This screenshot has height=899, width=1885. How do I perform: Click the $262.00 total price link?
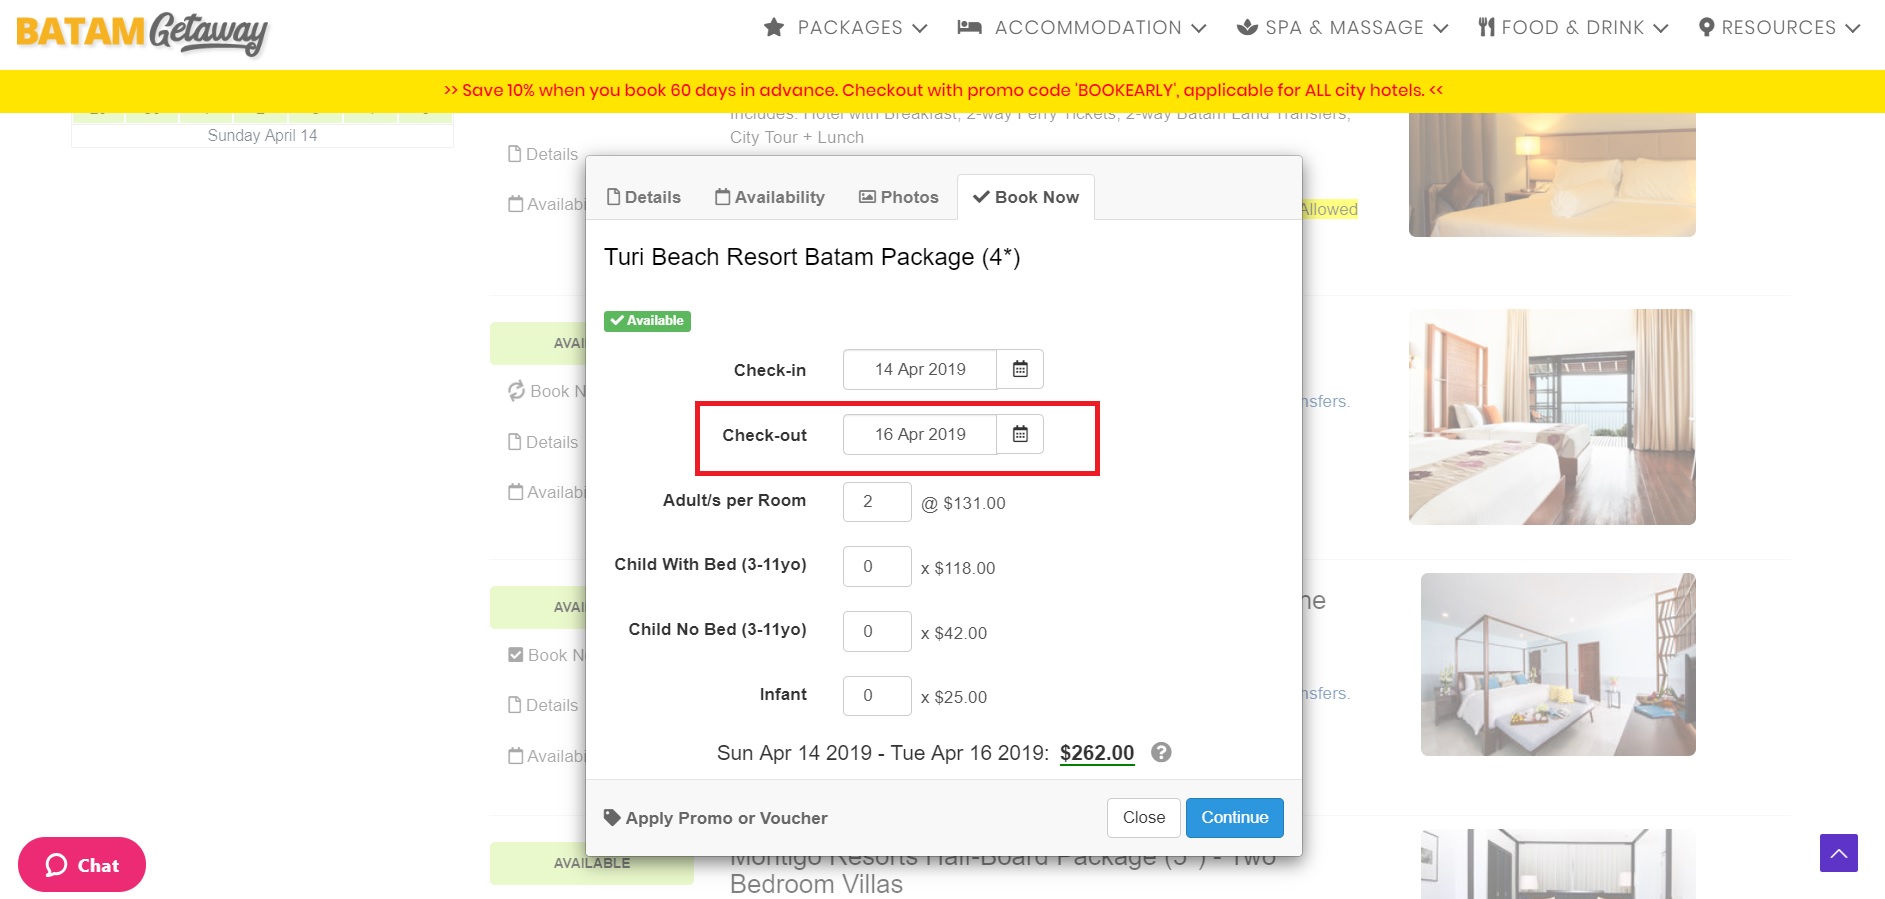[1097, 753]
